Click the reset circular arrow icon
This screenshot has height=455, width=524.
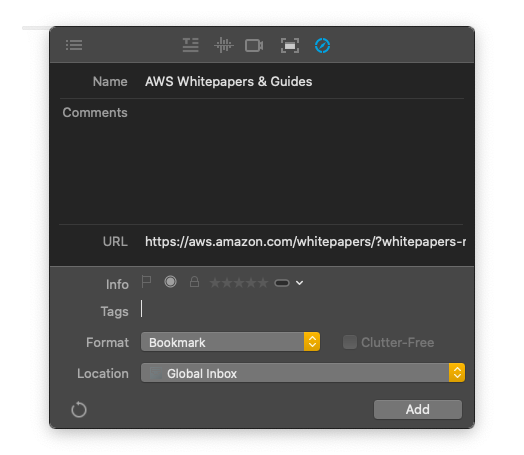pyautogui.click(x=79, y=410)
